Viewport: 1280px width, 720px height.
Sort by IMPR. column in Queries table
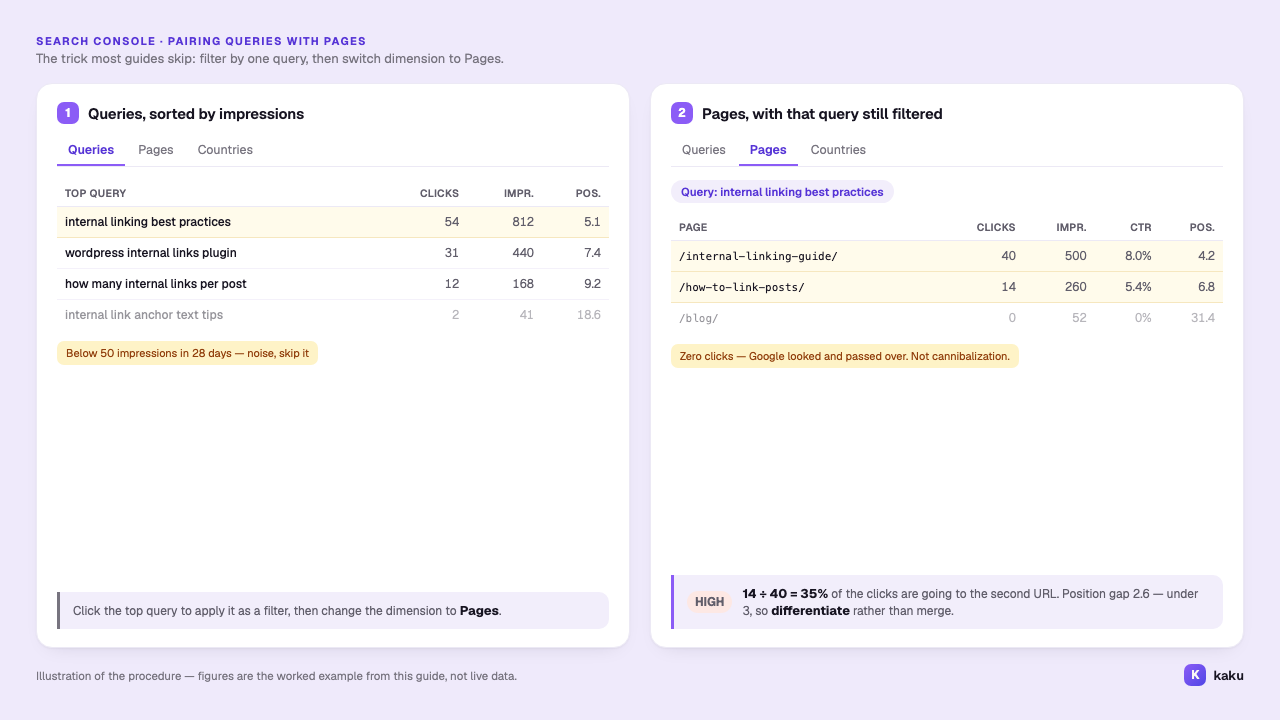click(518, 193)
